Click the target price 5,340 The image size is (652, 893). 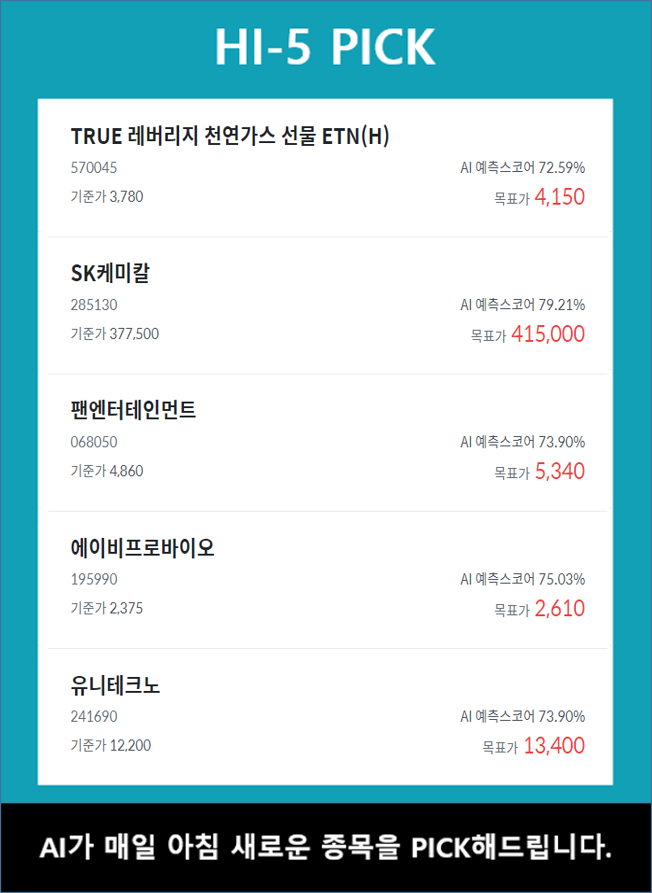pos(559,471)
